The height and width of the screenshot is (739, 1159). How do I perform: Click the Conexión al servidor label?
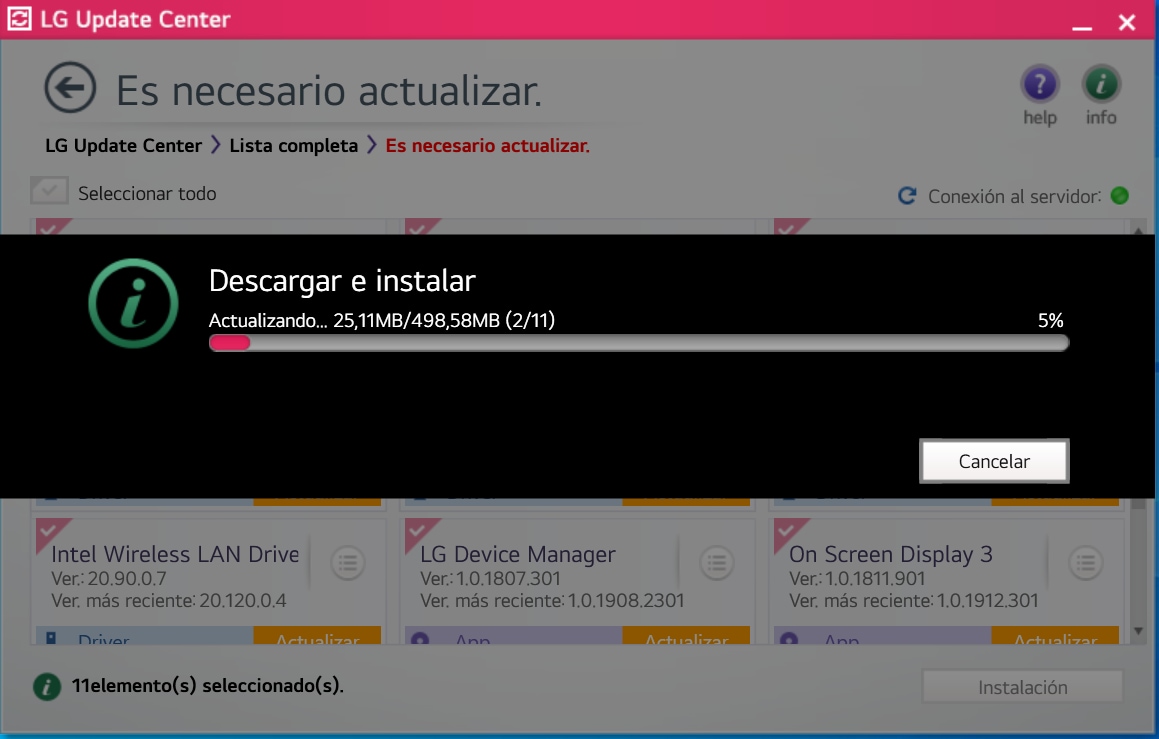pyautogui.click(x=1014, y=197)
